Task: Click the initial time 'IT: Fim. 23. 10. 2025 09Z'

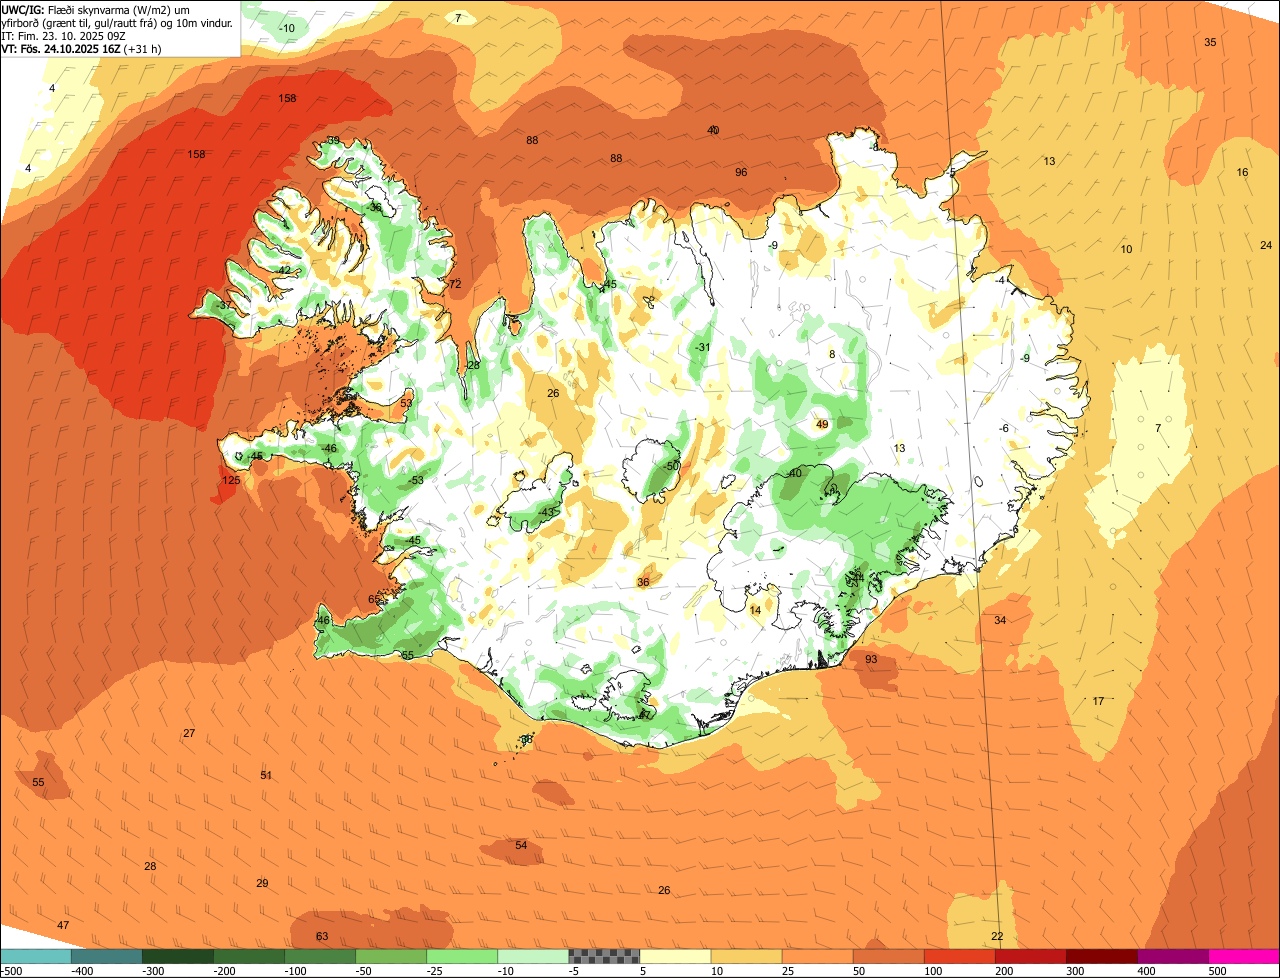Action: 63,35
